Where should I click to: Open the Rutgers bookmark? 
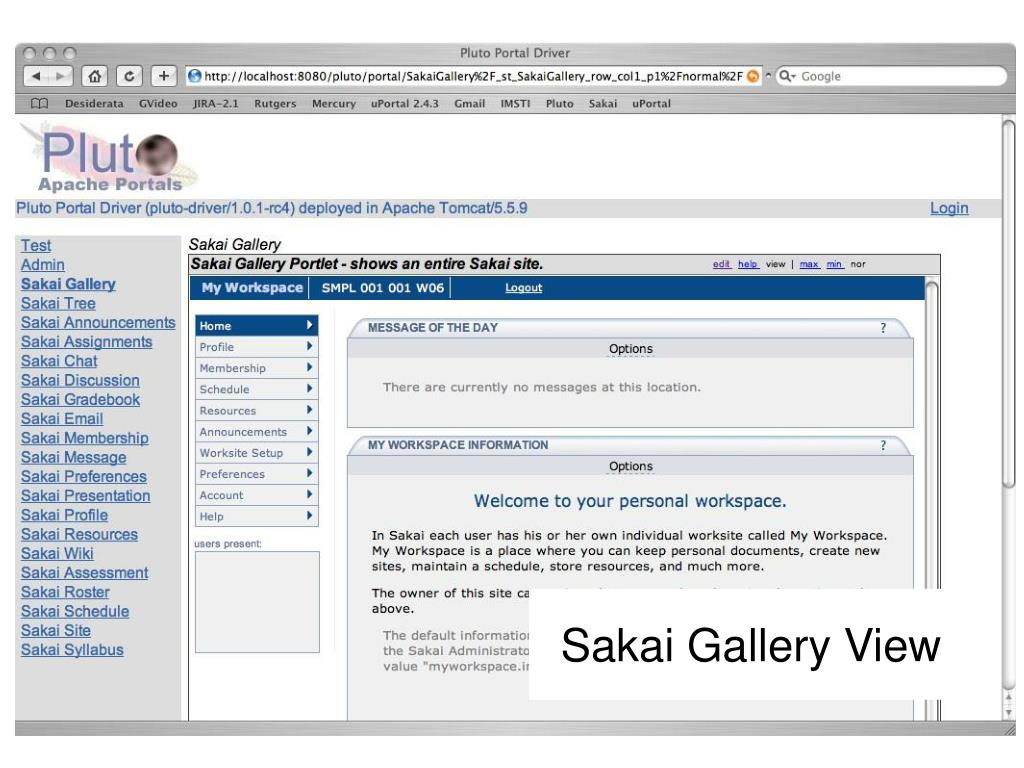275,103
